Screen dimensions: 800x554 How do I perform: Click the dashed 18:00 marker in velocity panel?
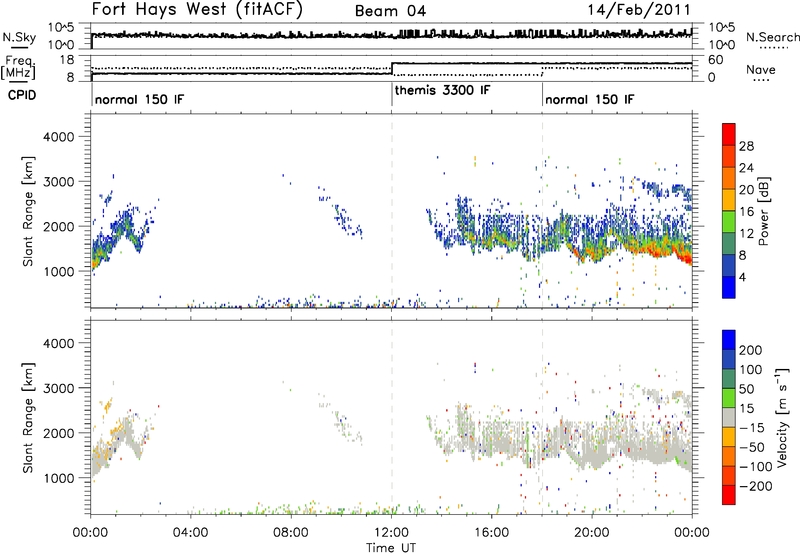click(x=542, y=417)
